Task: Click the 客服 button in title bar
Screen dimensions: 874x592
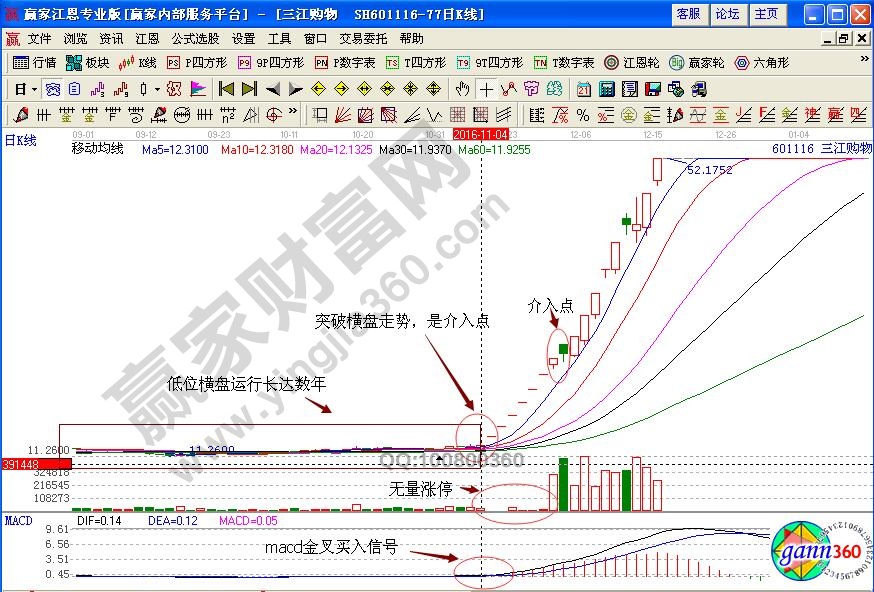Action: pos(688,14)
